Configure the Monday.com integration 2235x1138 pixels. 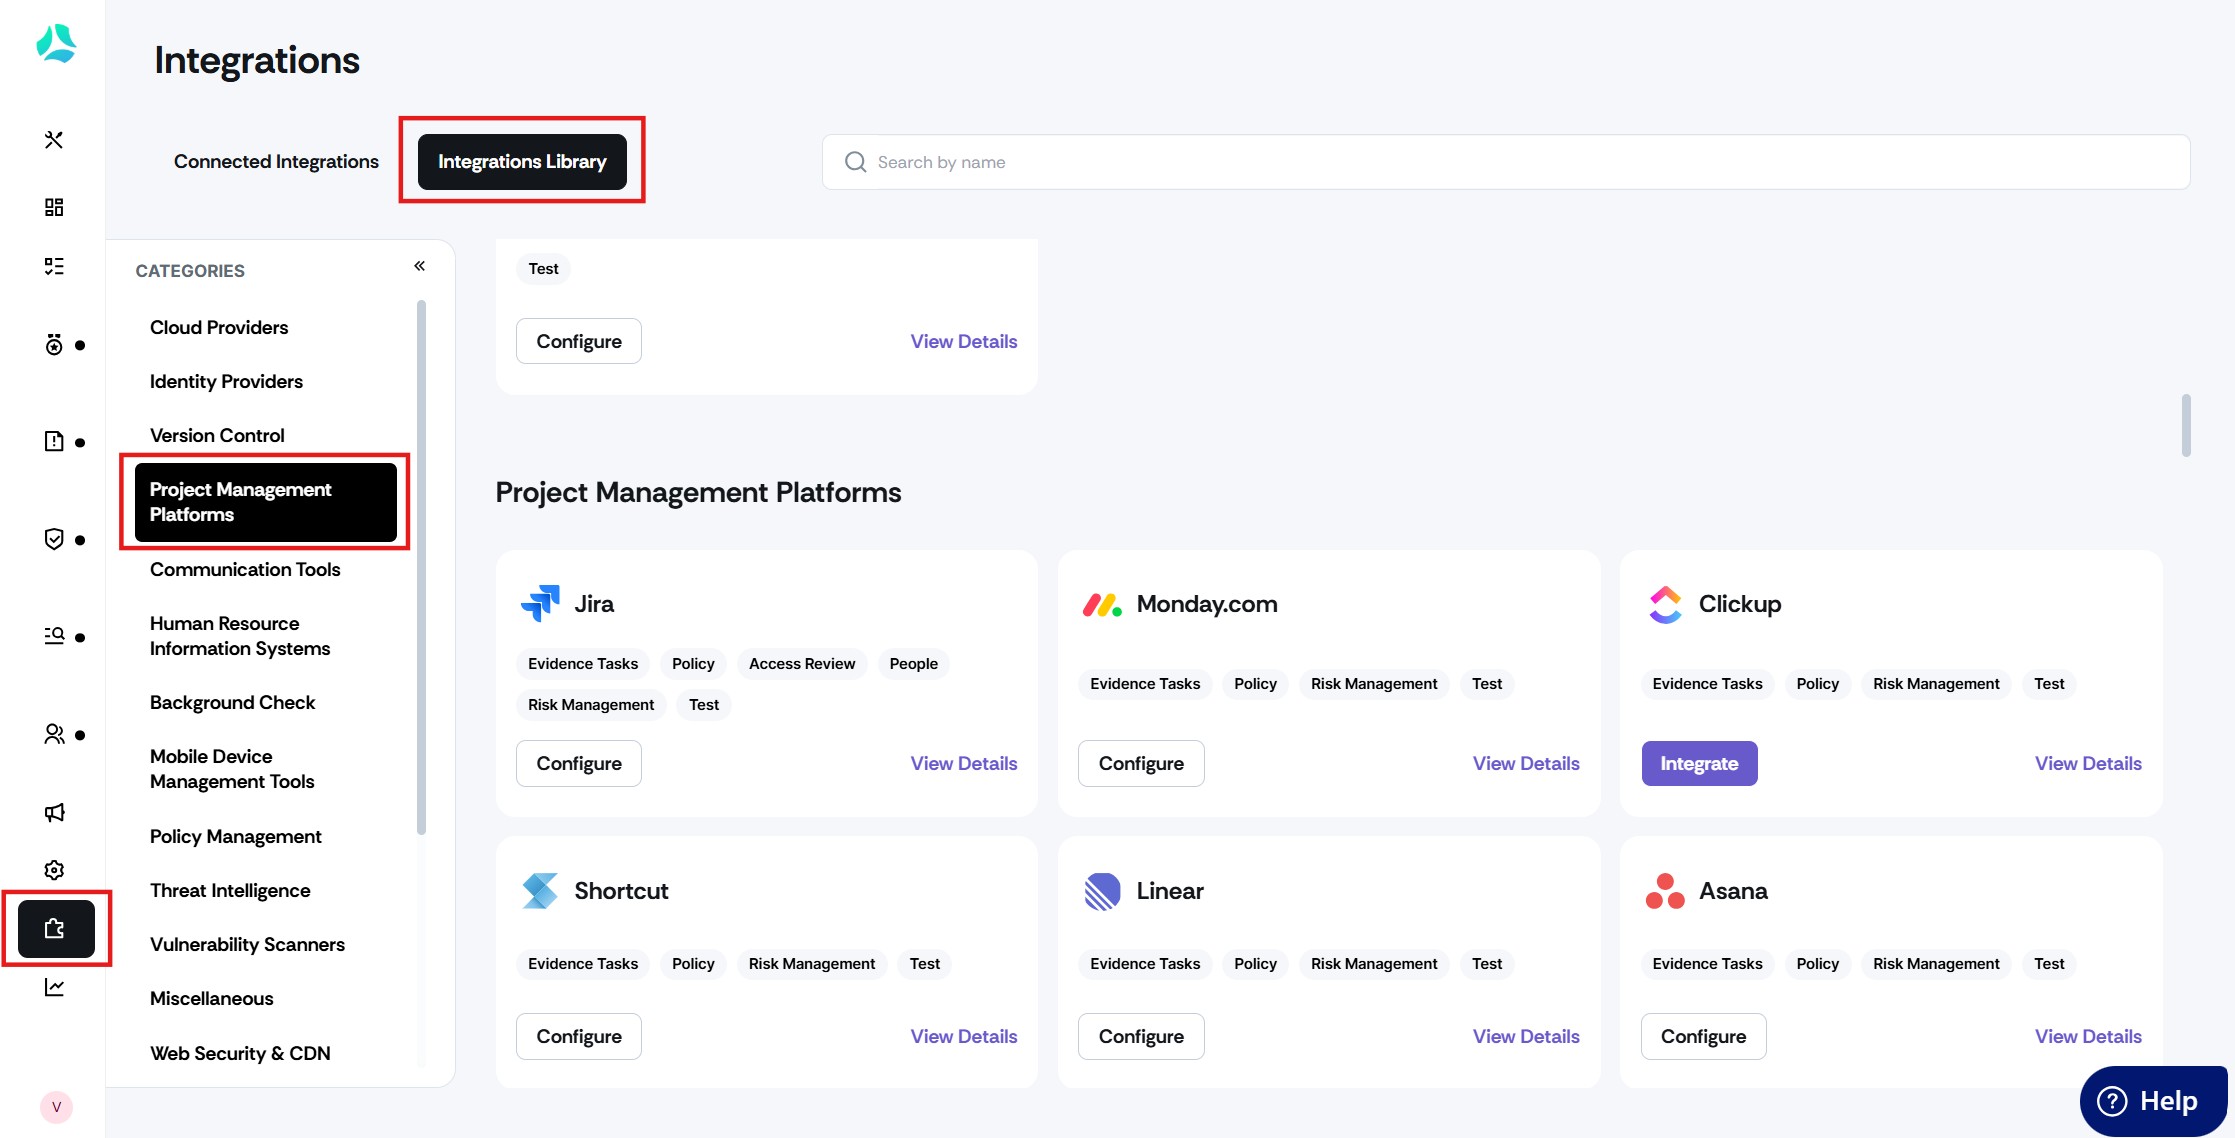click(1141, 763)
